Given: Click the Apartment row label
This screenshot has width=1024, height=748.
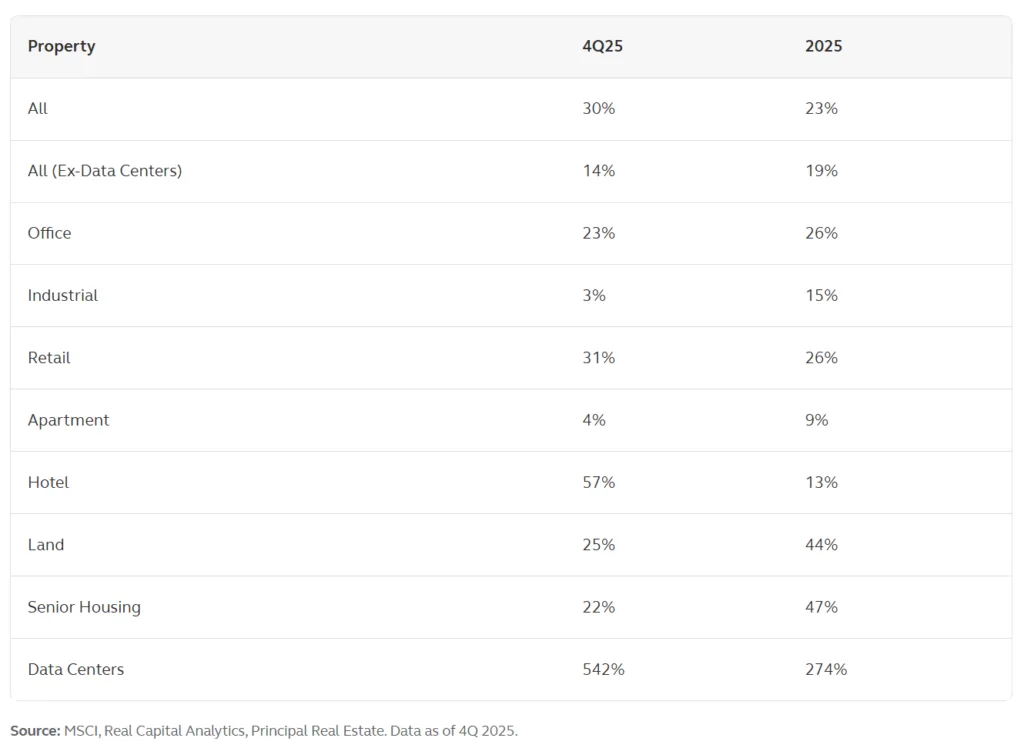Looking at the screenshot, I should 69,420.
